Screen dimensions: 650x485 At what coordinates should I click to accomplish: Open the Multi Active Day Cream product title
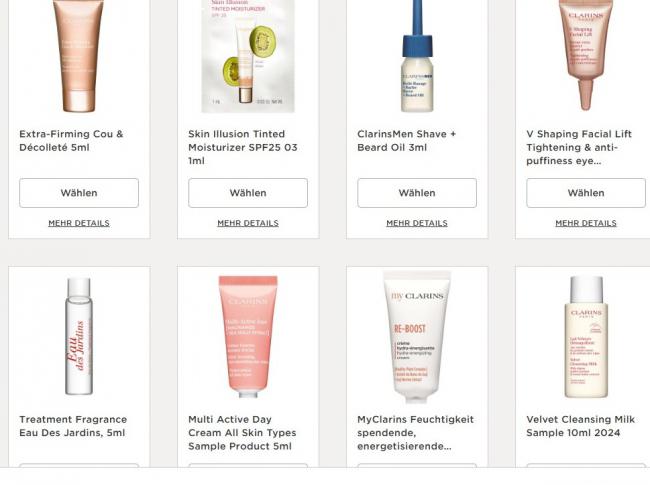[x=242, y=432]
